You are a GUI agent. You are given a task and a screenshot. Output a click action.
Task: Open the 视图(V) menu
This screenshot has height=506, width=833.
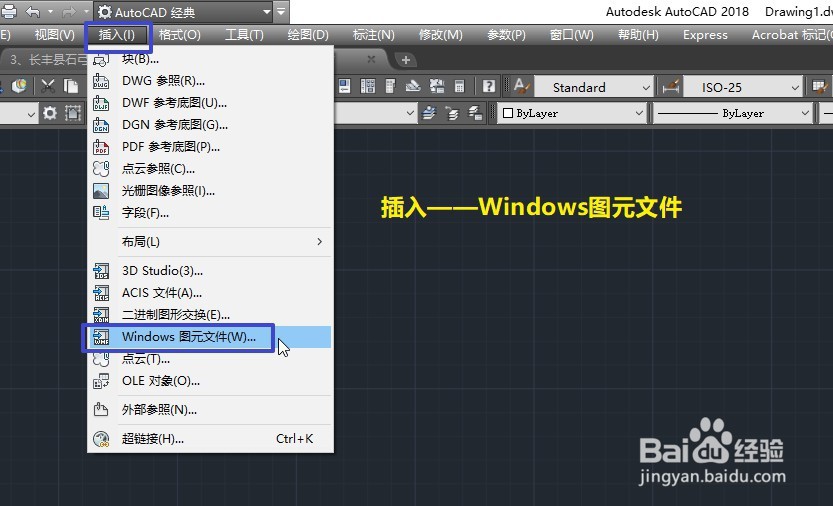[x=55, y=35]
